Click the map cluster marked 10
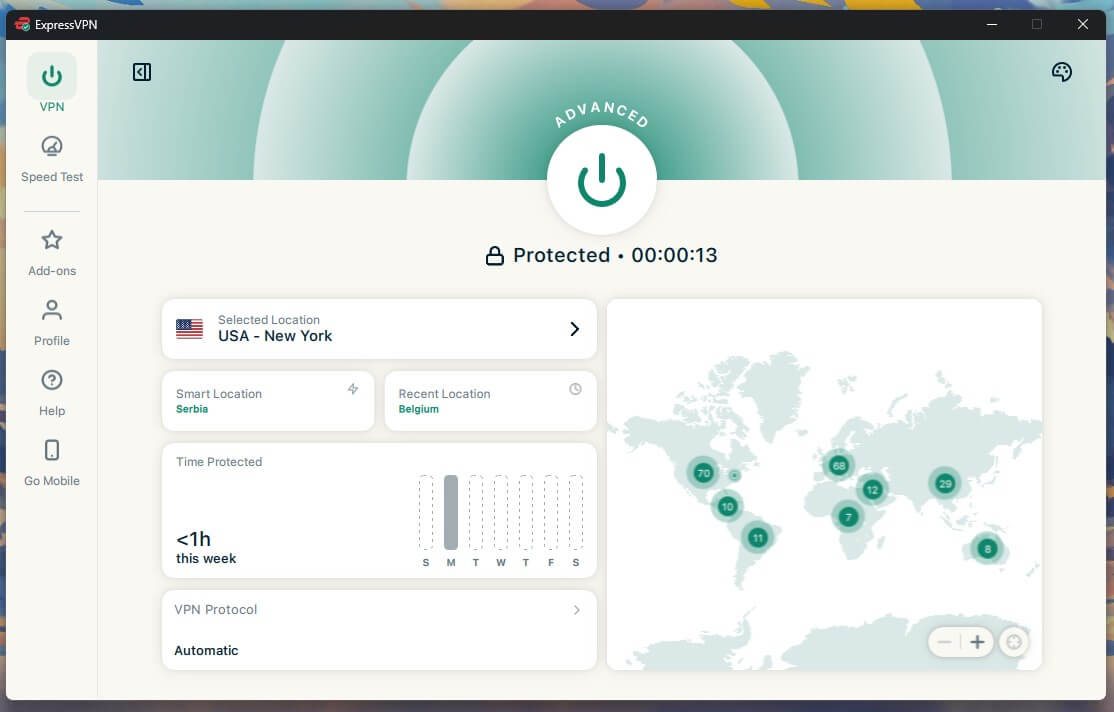The height and width of the screenshot is (712, 1114). click(727, 507)
